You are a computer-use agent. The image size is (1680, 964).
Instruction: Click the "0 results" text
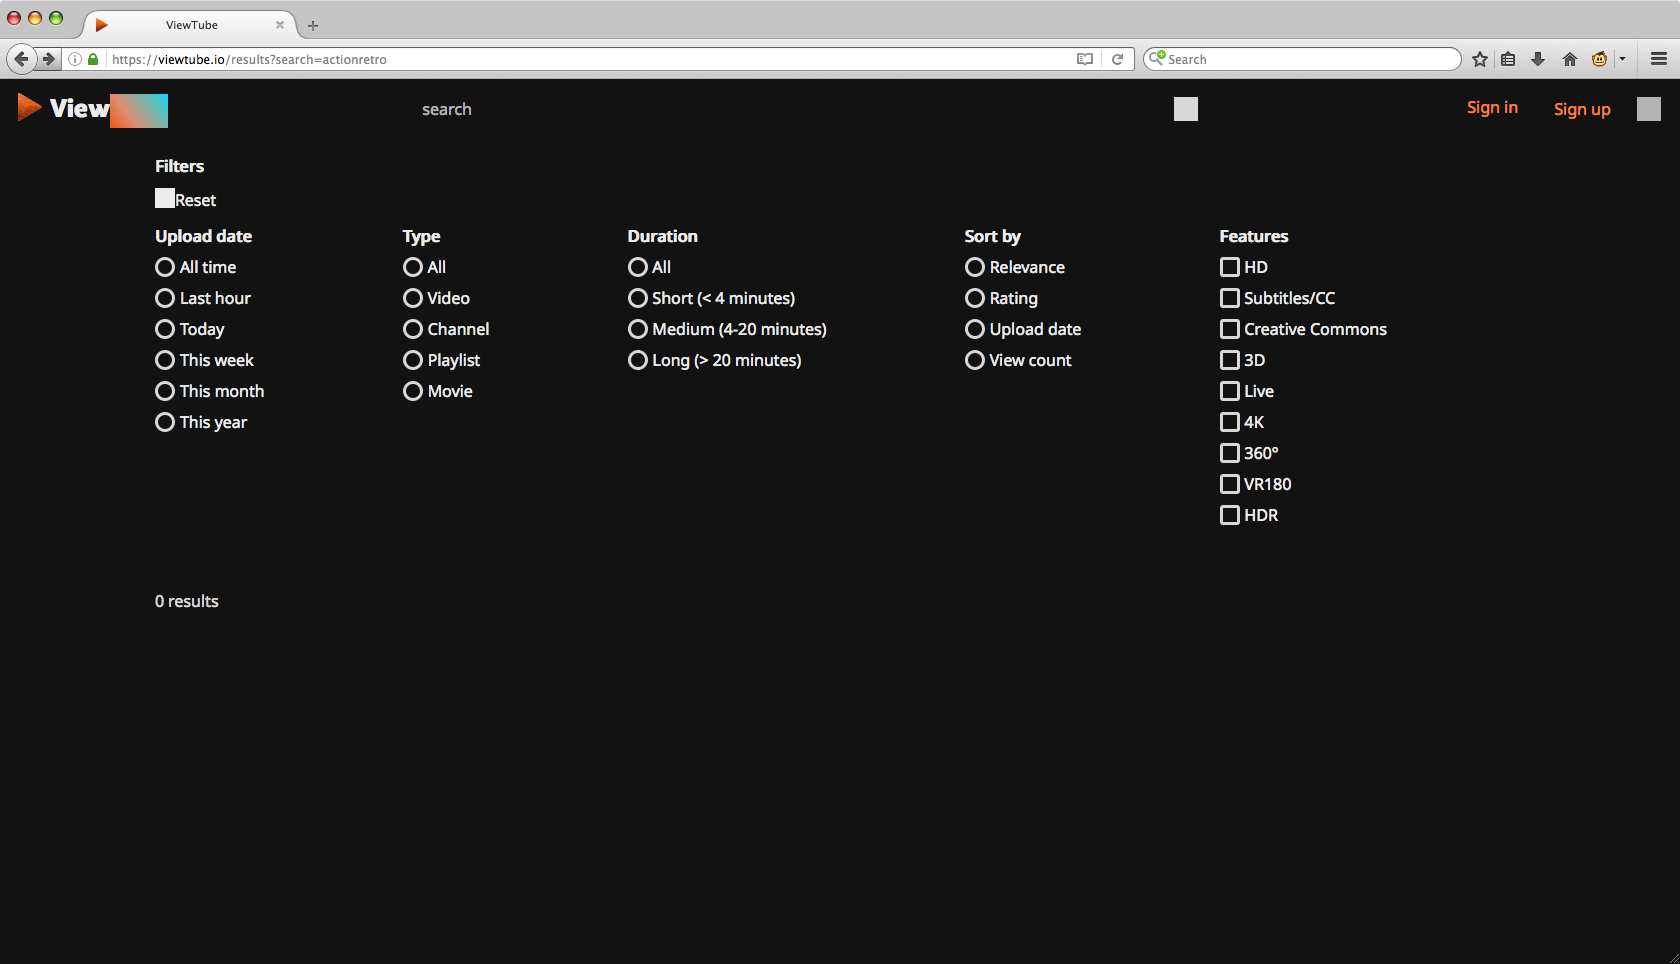click(x=187, y=601)
